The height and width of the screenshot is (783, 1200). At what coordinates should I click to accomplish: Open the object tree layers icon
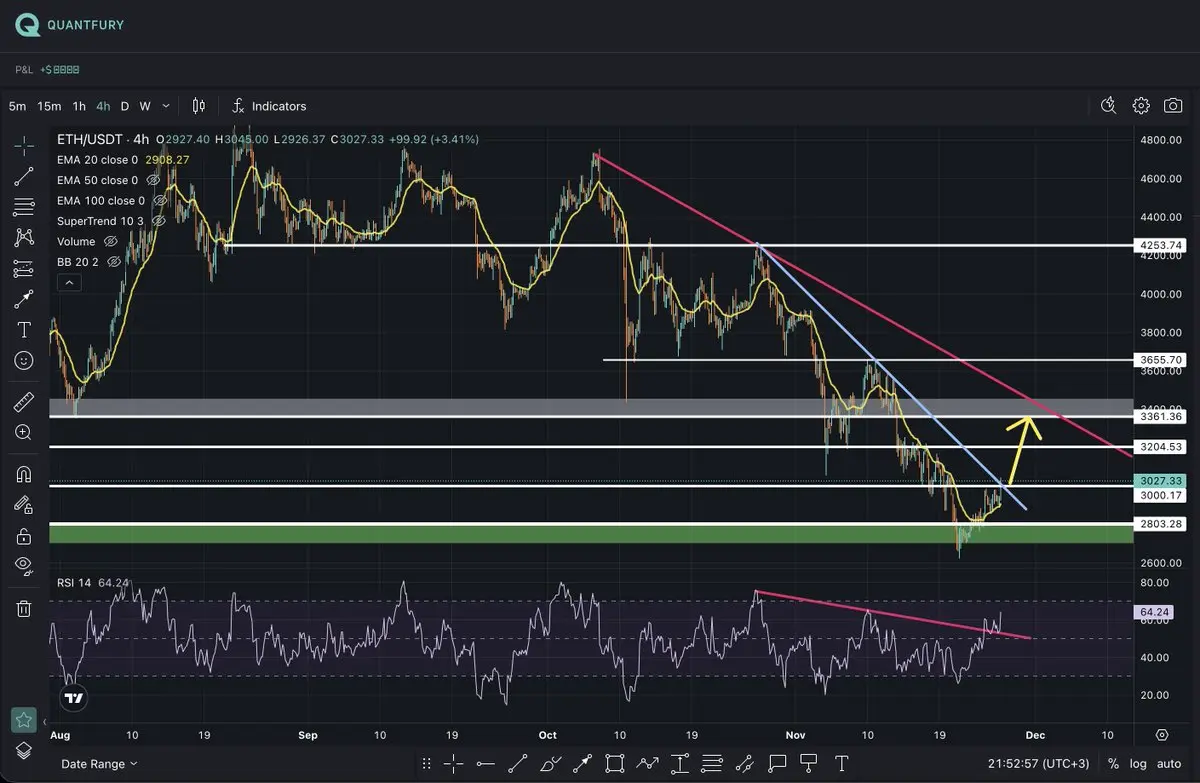pyautogui.click(x=23, y=750)
